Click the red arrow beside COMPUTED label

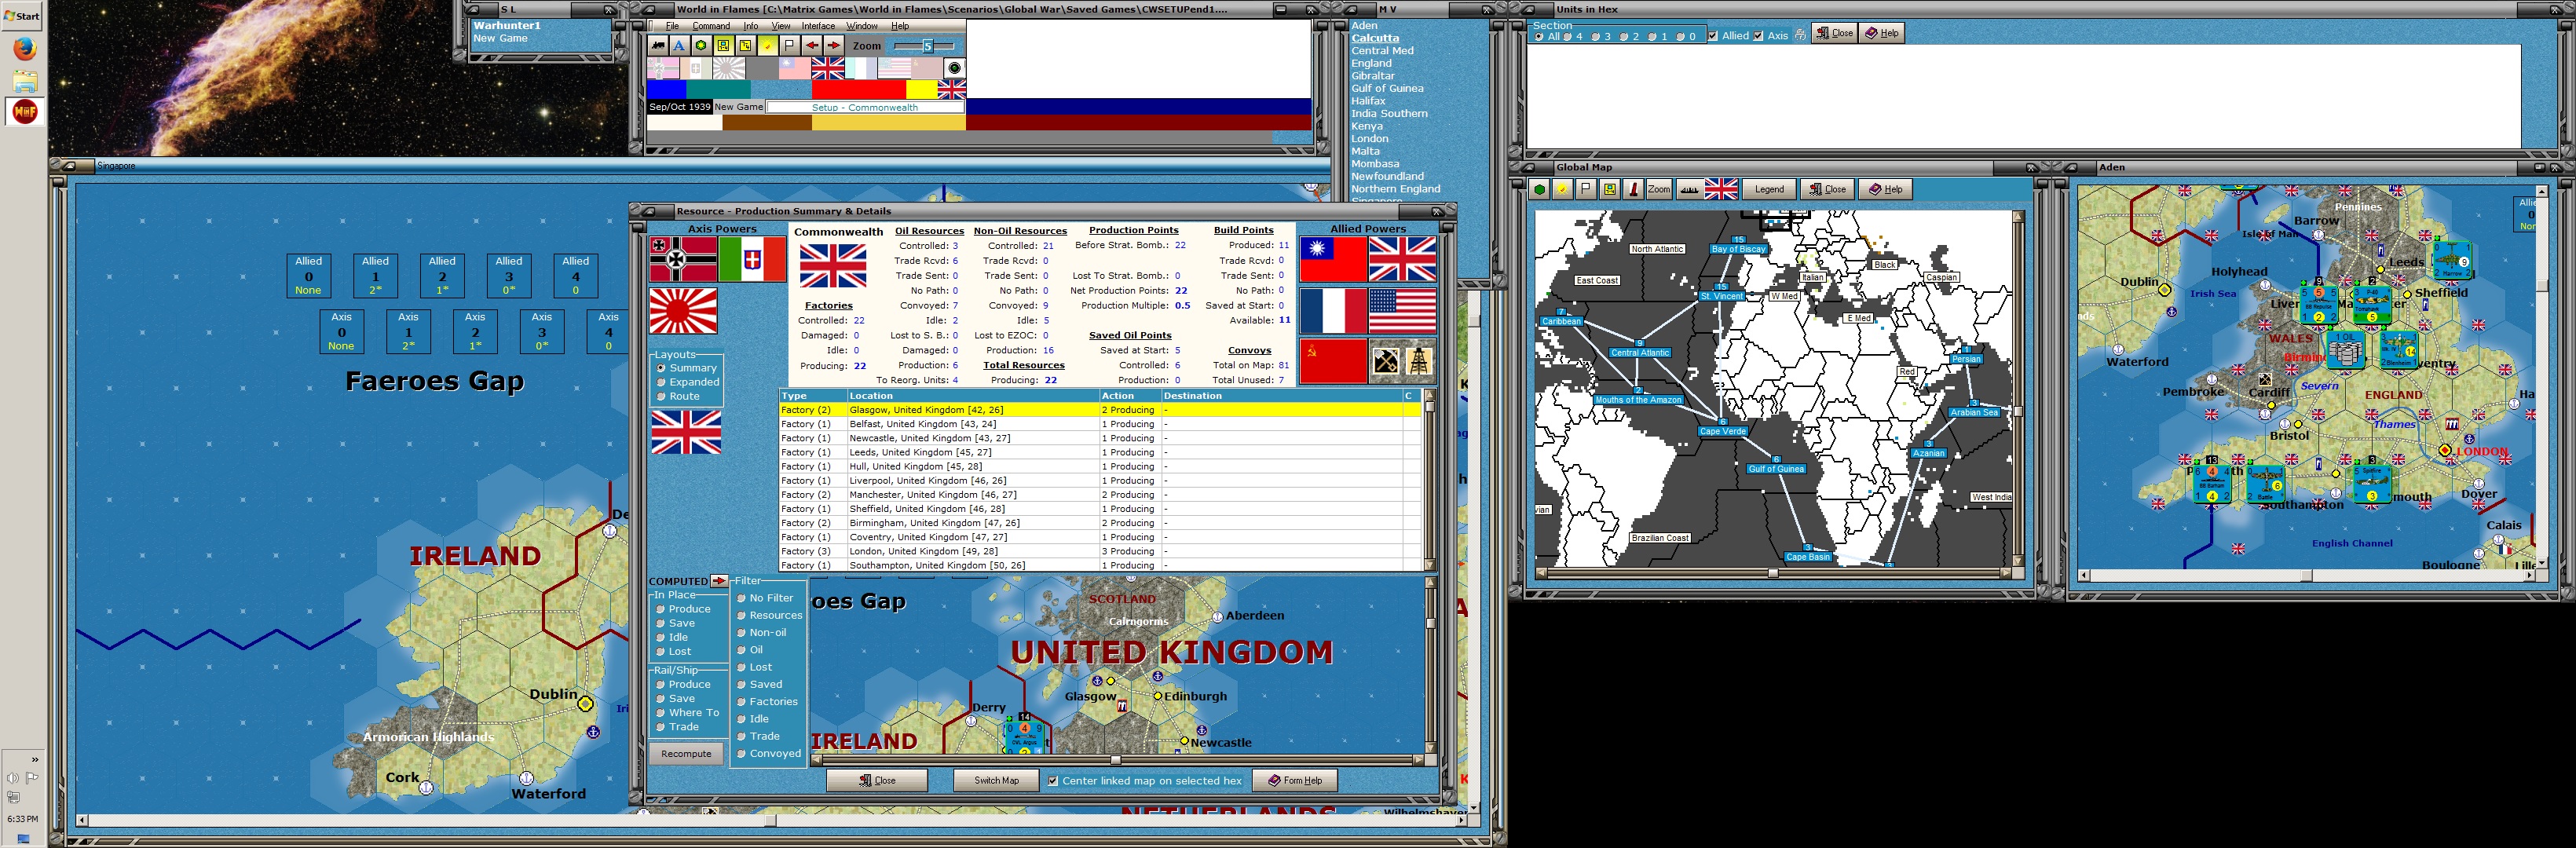pos(719,581)
